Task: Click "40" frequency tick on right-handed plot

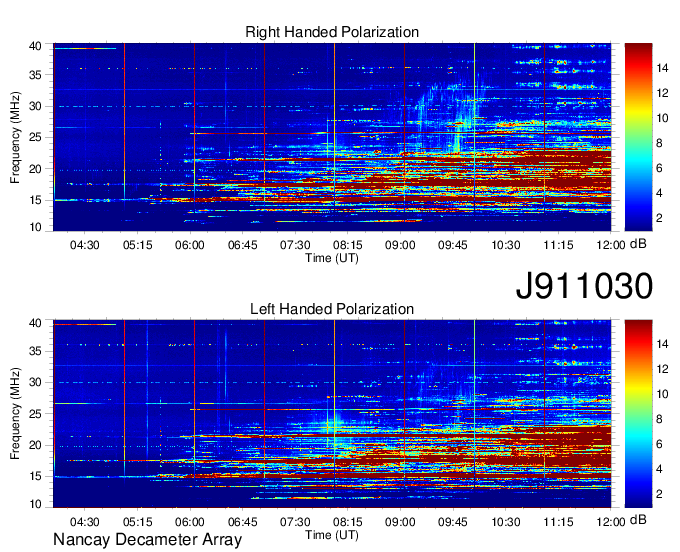Action: click(35, 46)
